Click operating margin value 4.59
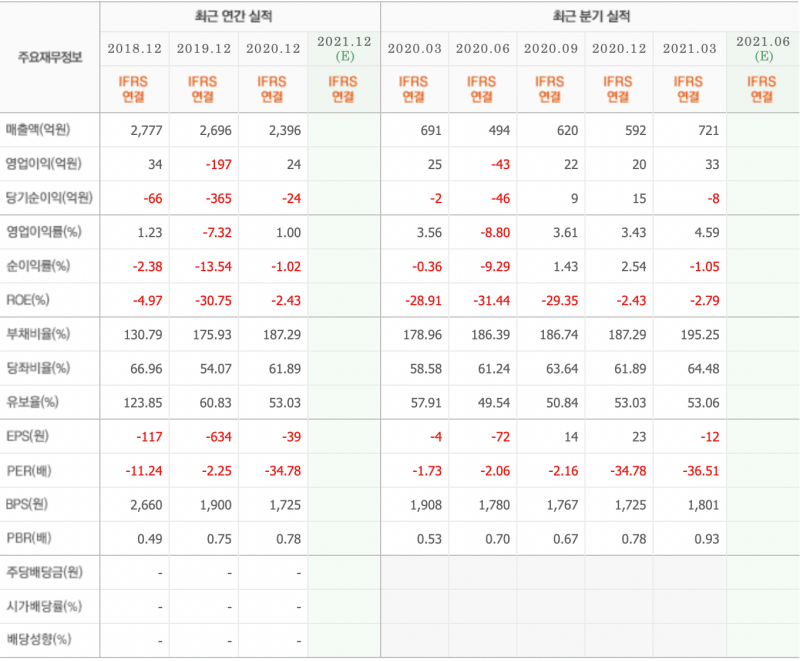 707,233
